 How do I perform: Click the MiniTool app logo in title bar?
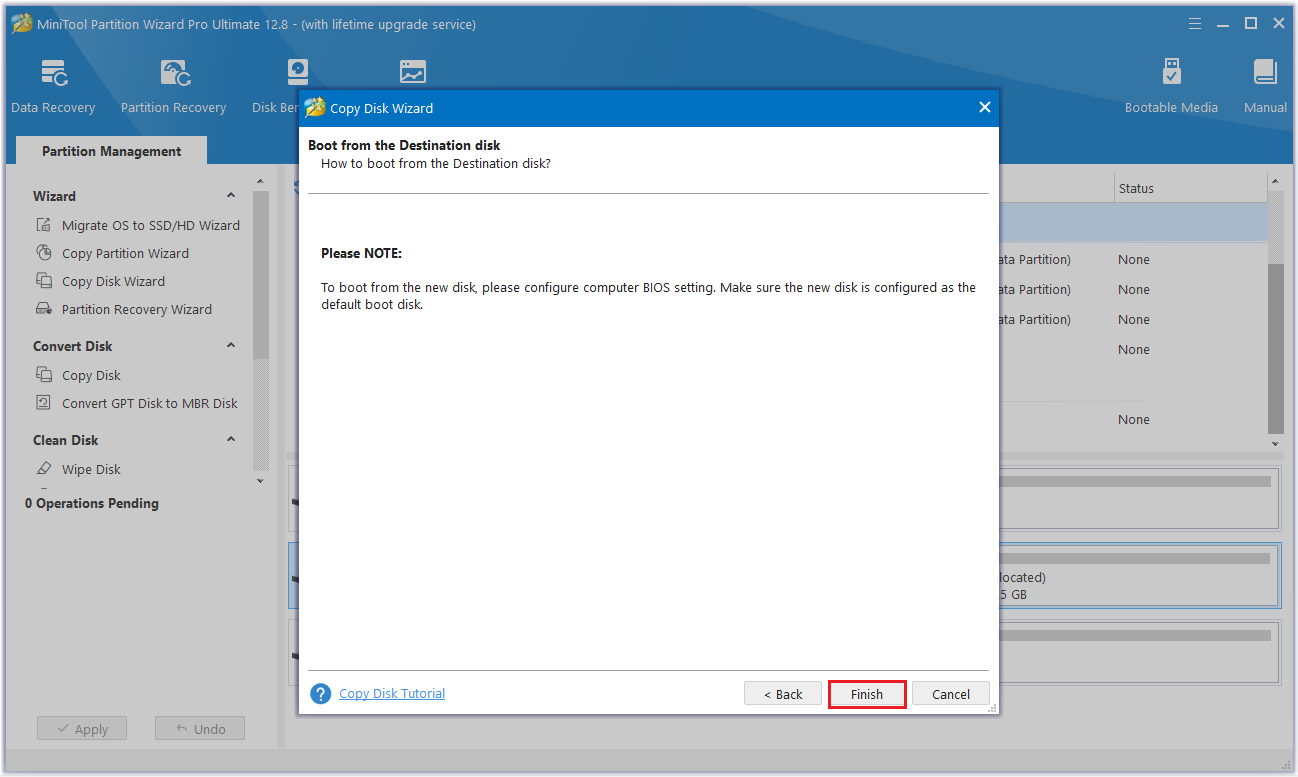click(21, 23)
